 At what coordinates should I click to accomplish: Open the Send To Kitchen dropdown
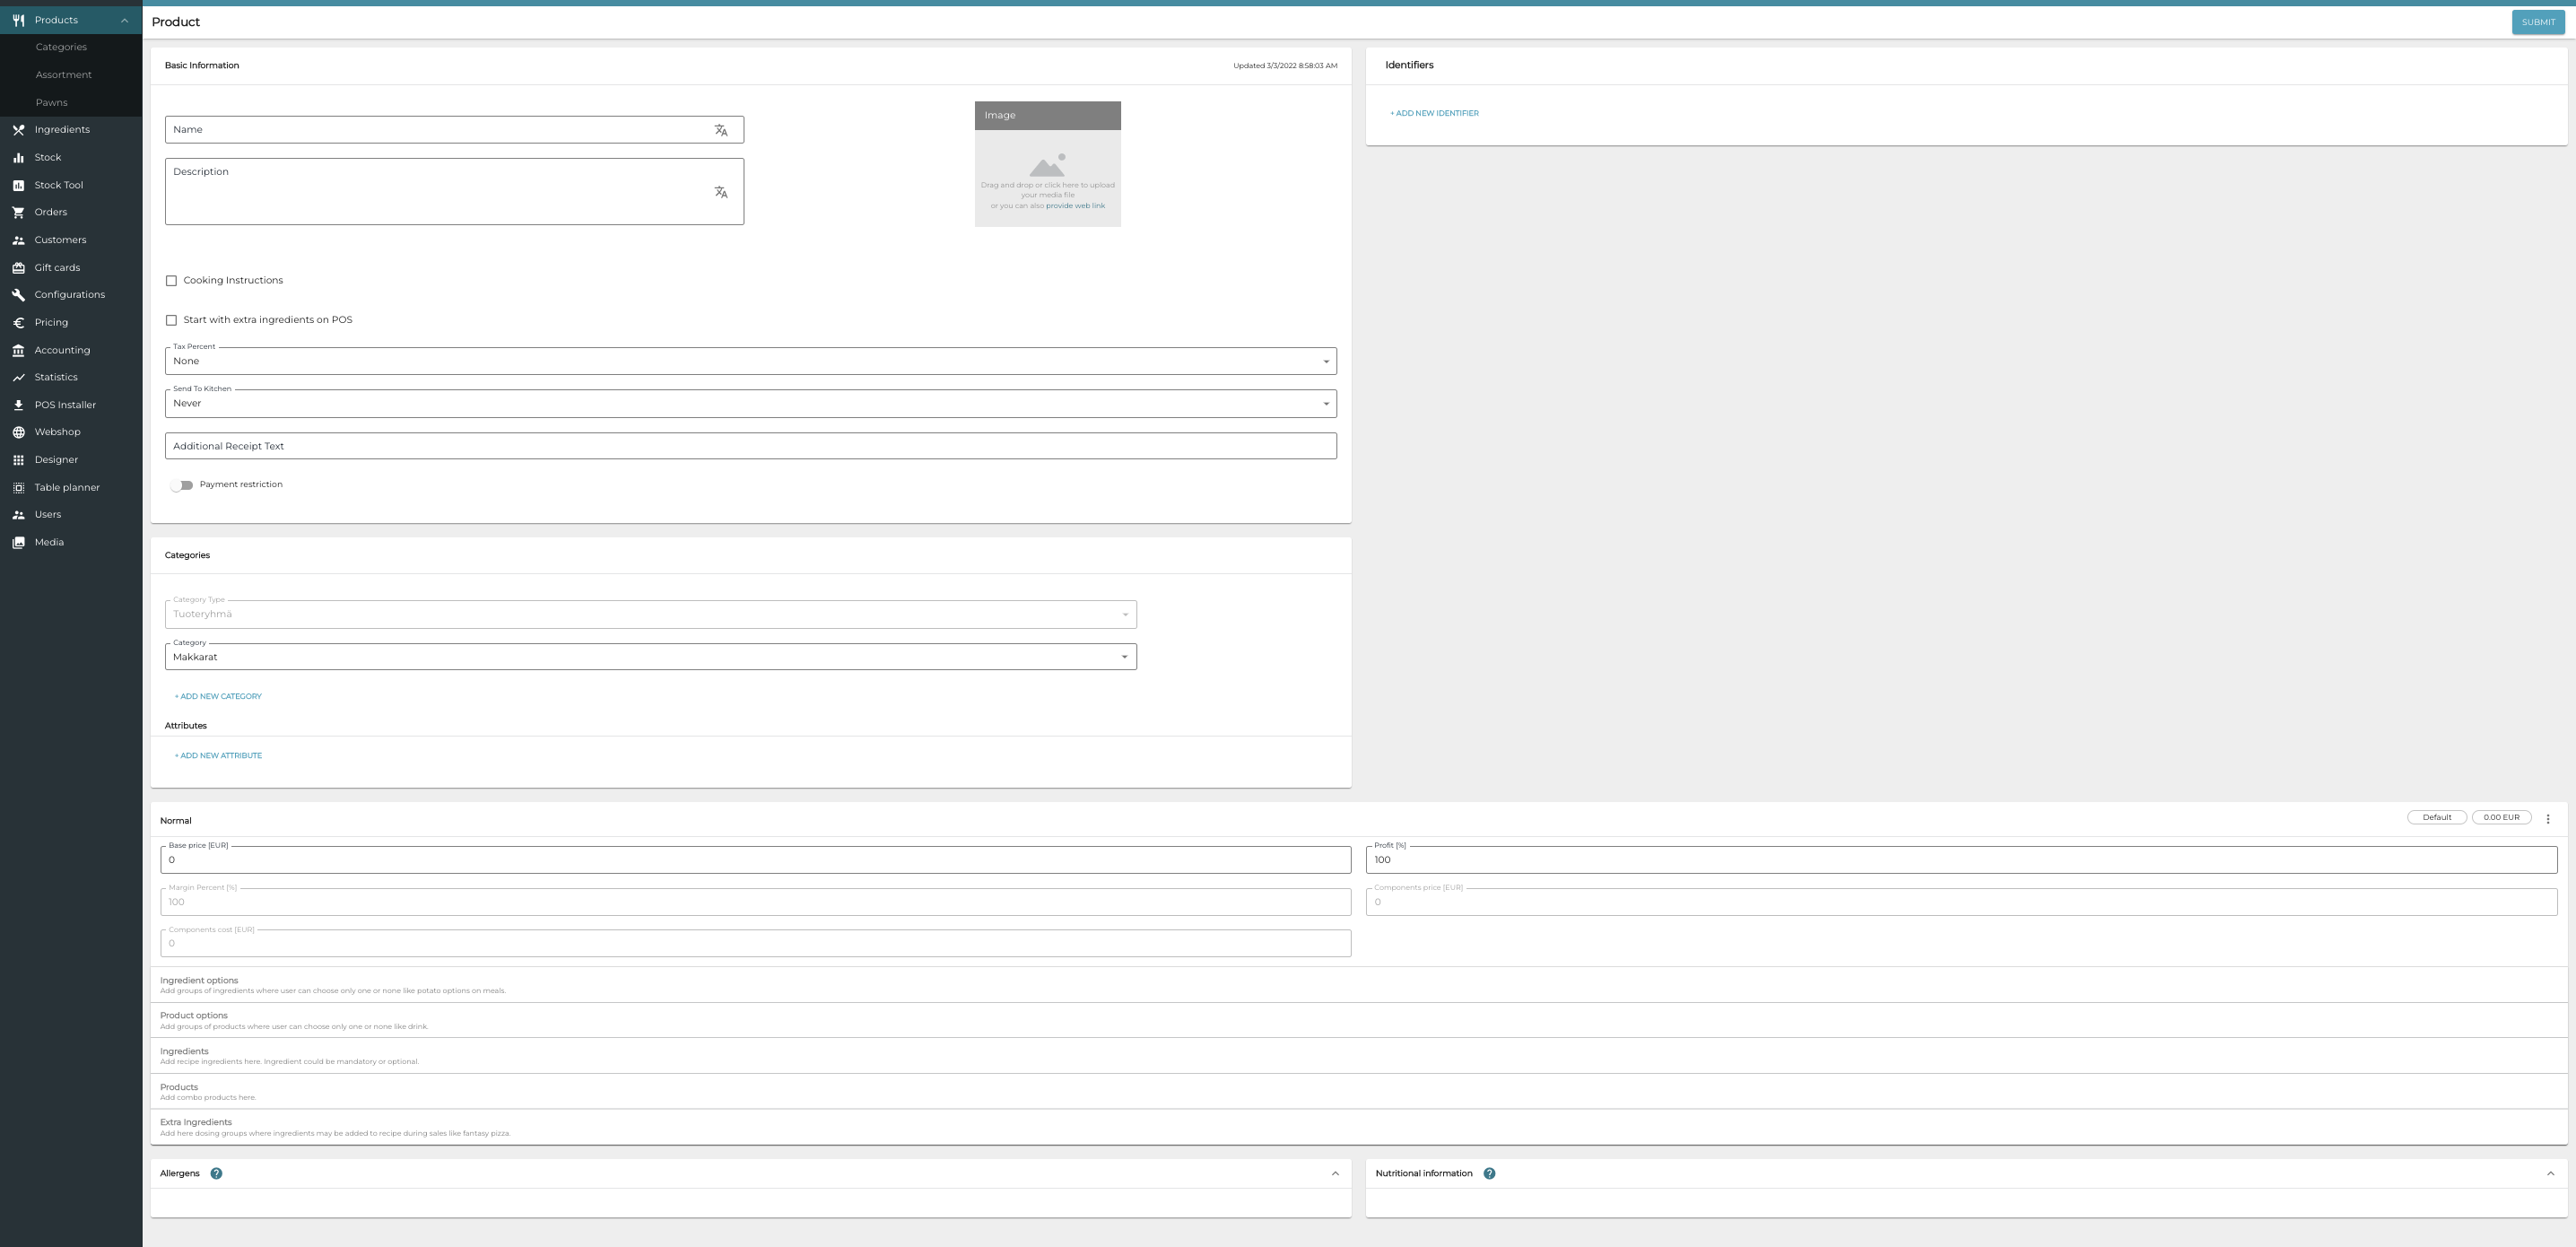tap(750, 404)
